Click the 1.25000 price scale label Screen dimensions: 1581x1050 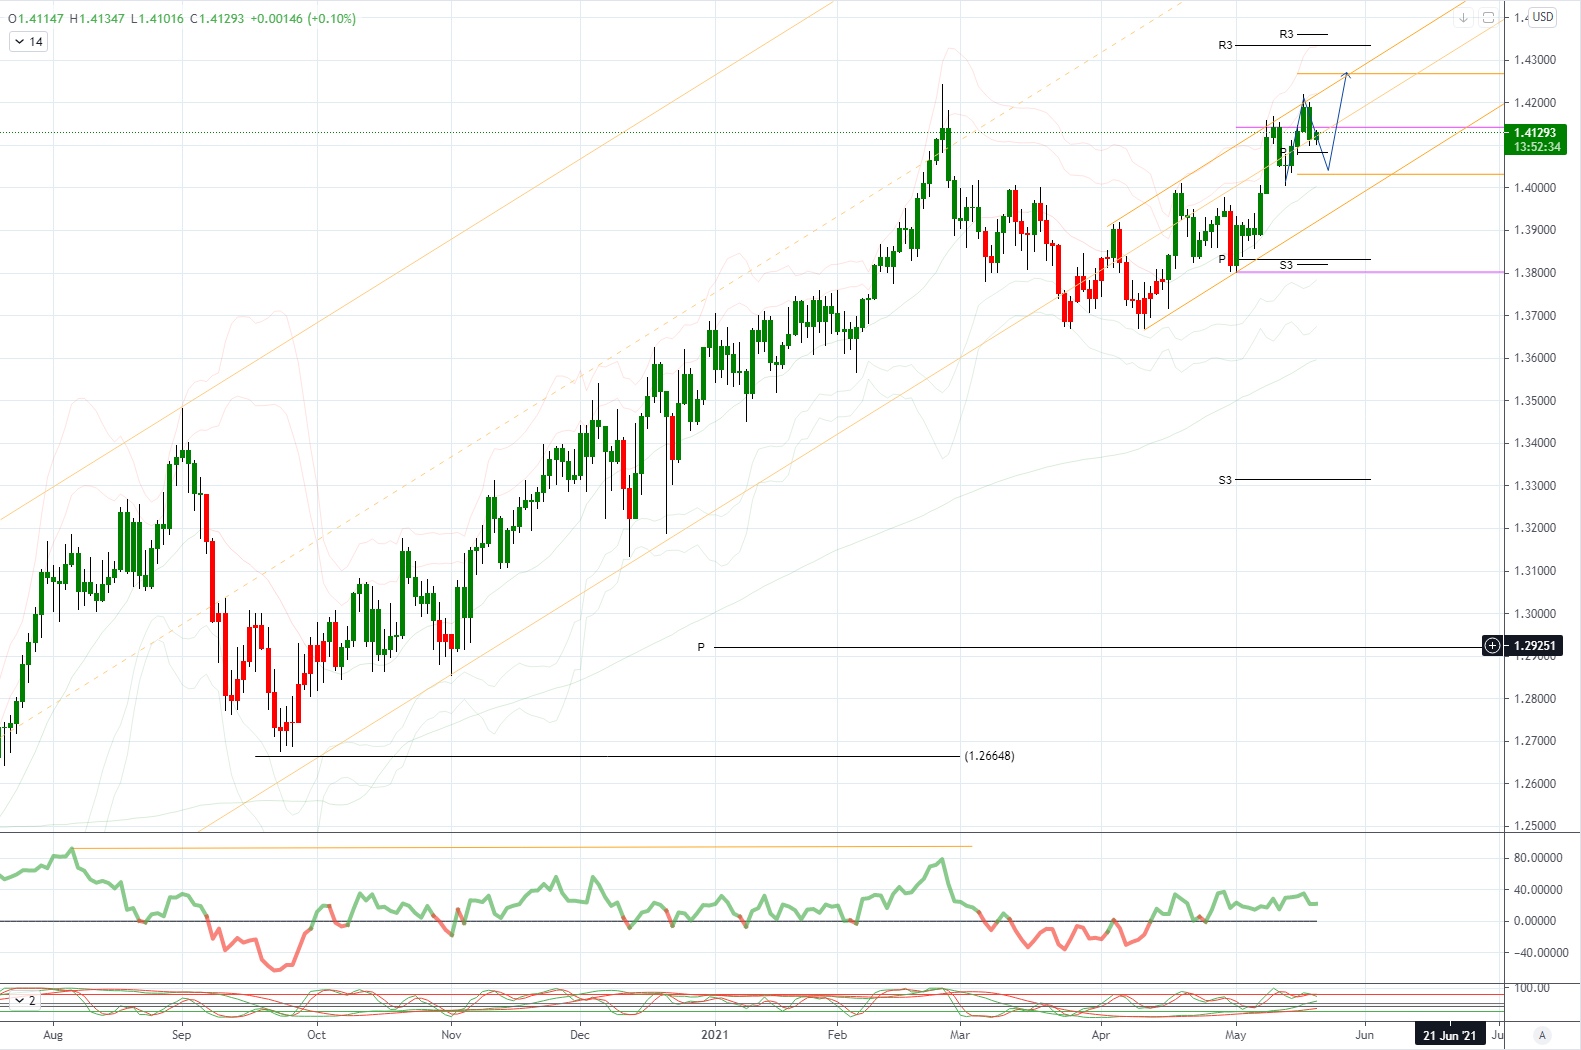tap(1535, 826)
